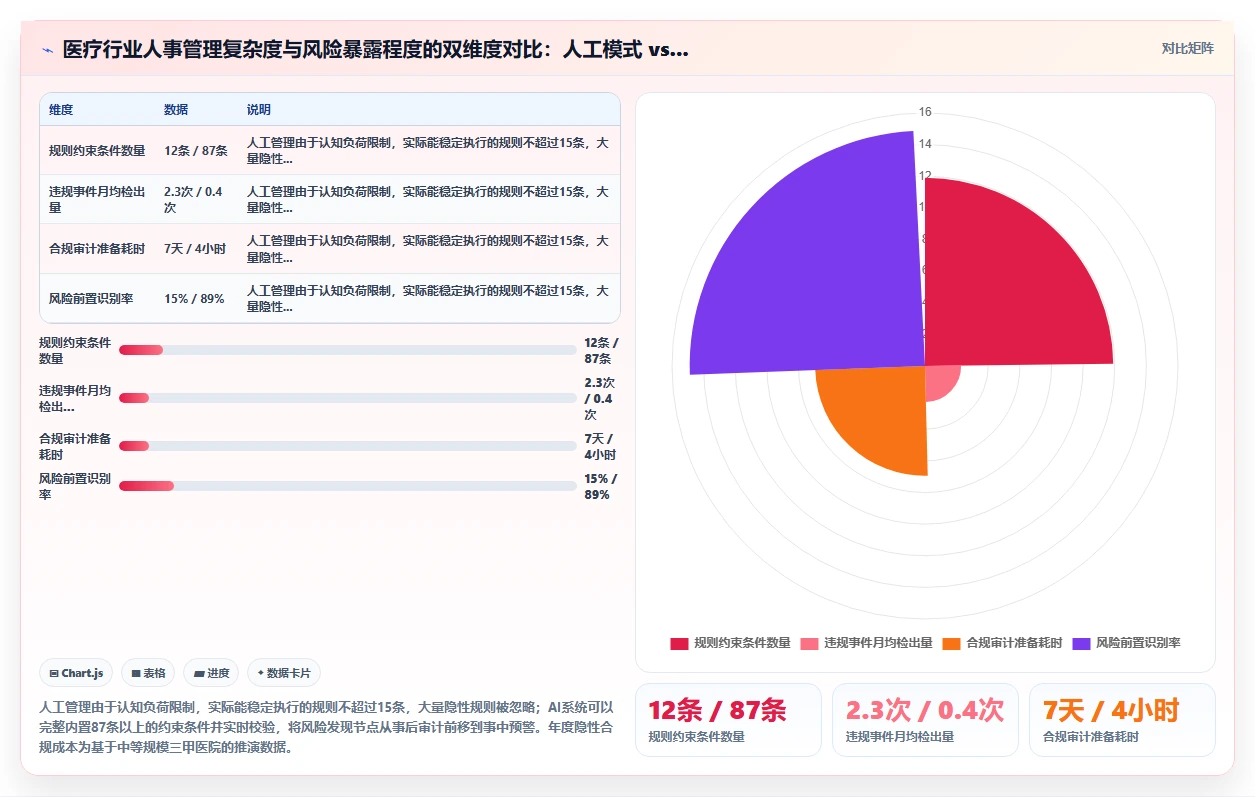The image size is (1255, 797).
Task: Click the description in the 规则约束条件数量 table row
Action: point(428,151)
